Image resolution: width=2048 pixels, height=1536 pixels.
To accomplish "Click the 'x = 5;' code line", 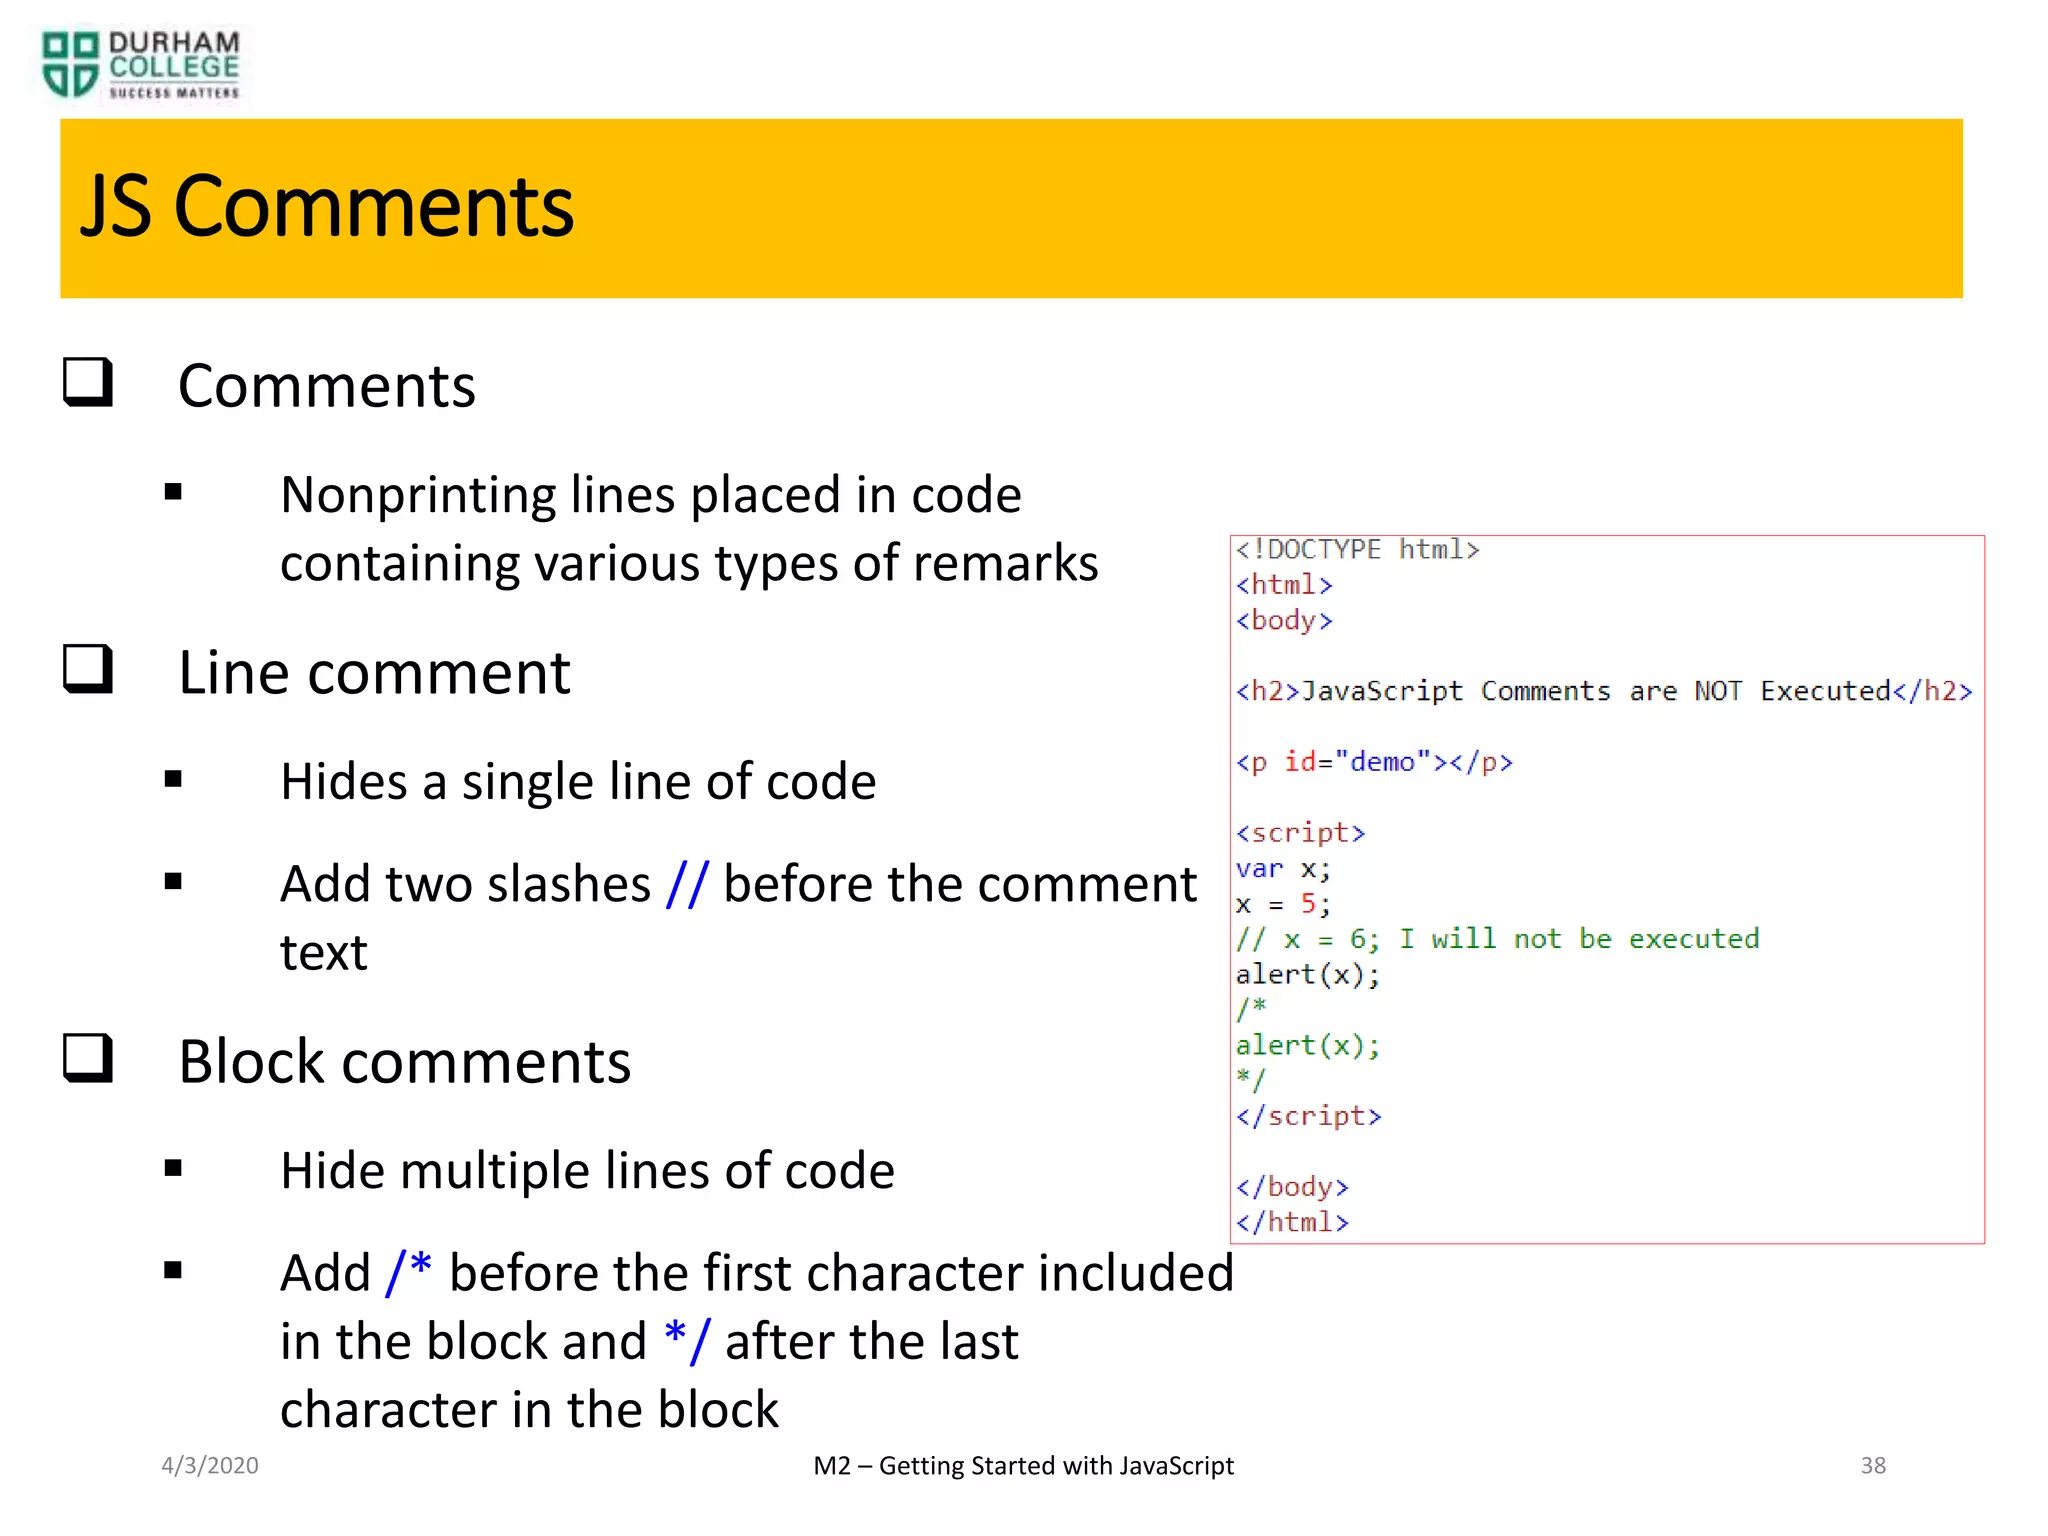I will (1283, 904).
